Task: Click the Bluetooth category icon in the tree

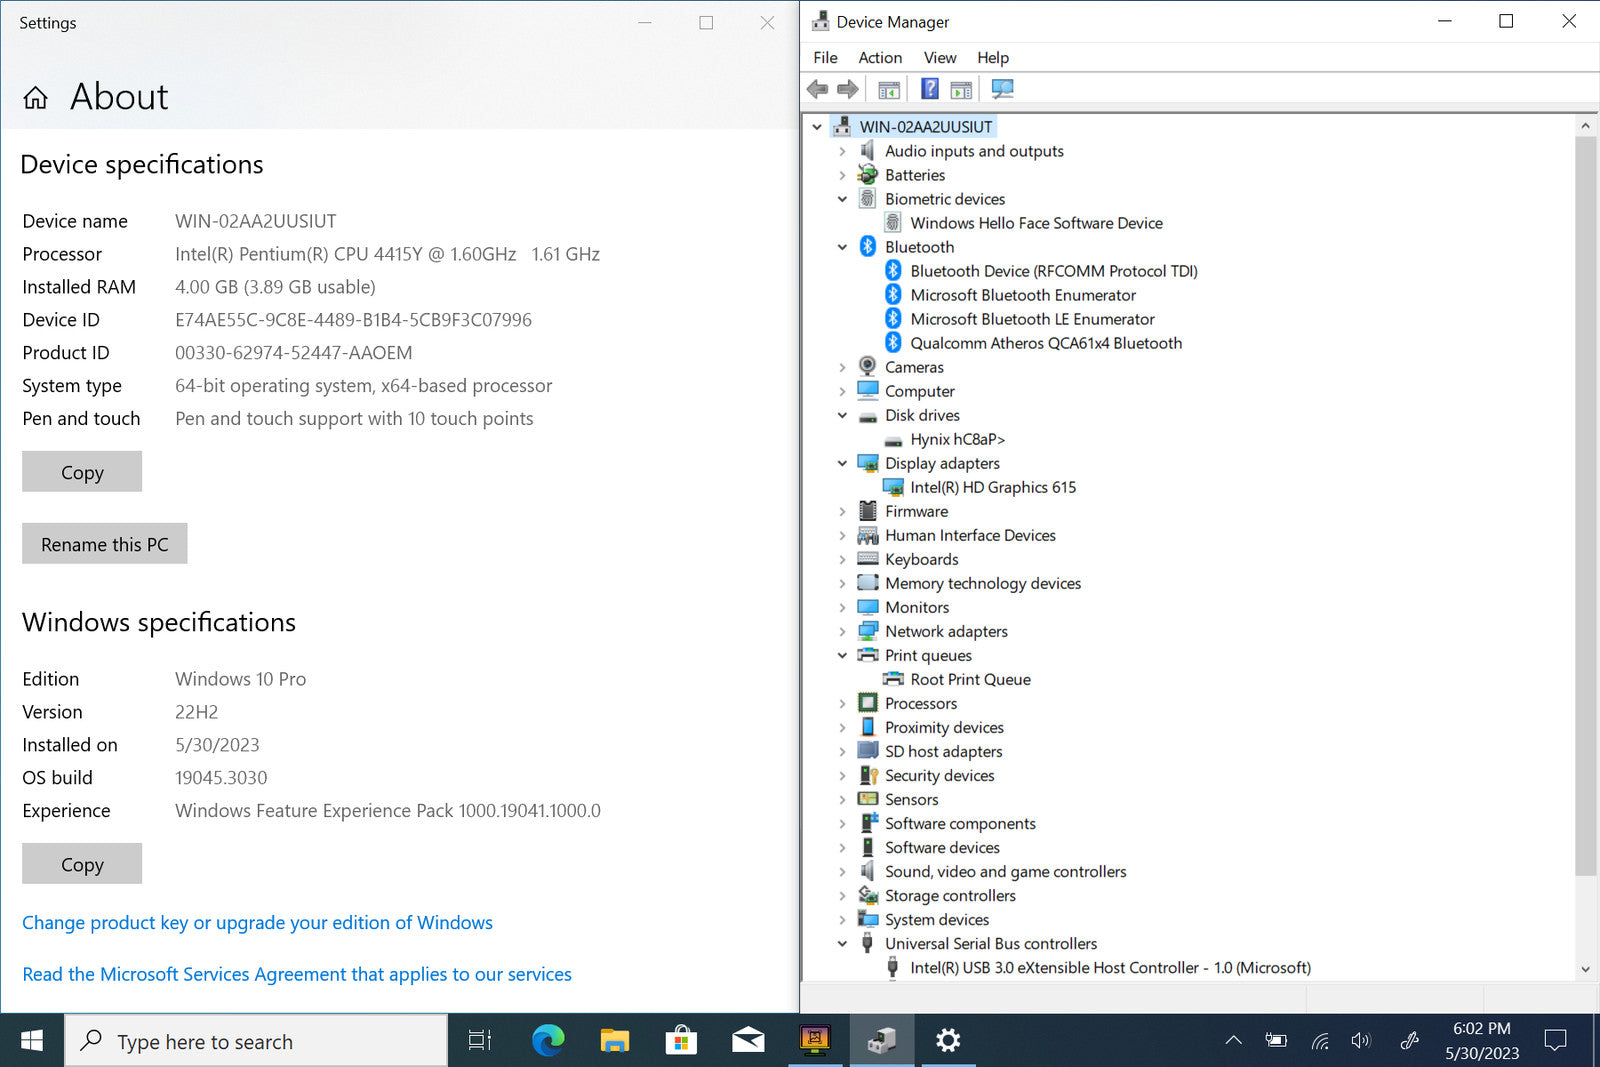Action: click(868, 247)
